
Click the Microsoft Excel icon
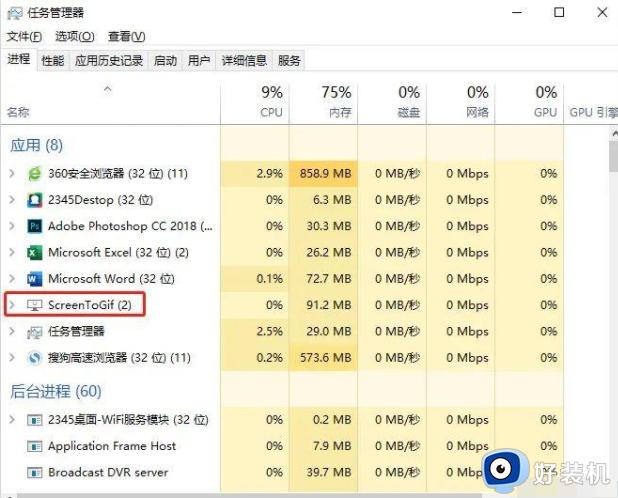[34, 253]
